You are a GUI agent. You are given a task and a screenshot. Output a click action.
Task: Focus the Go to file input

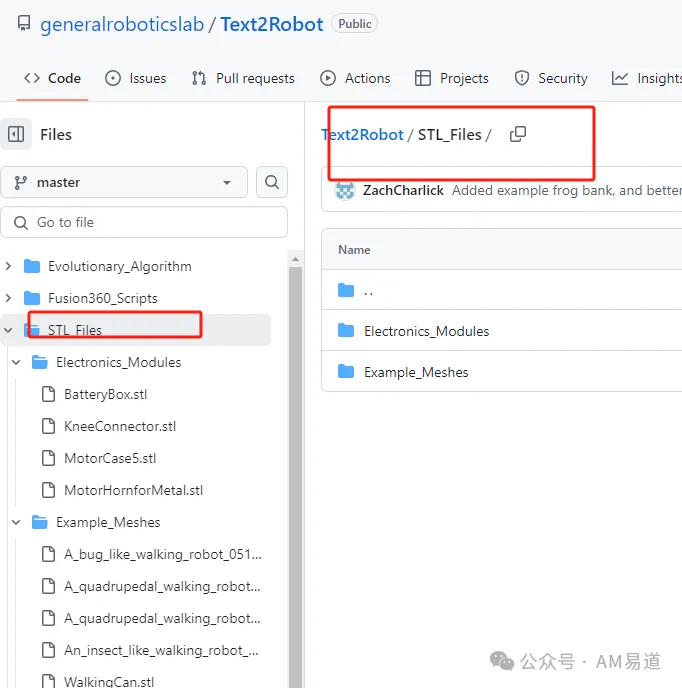click(144, 222)
